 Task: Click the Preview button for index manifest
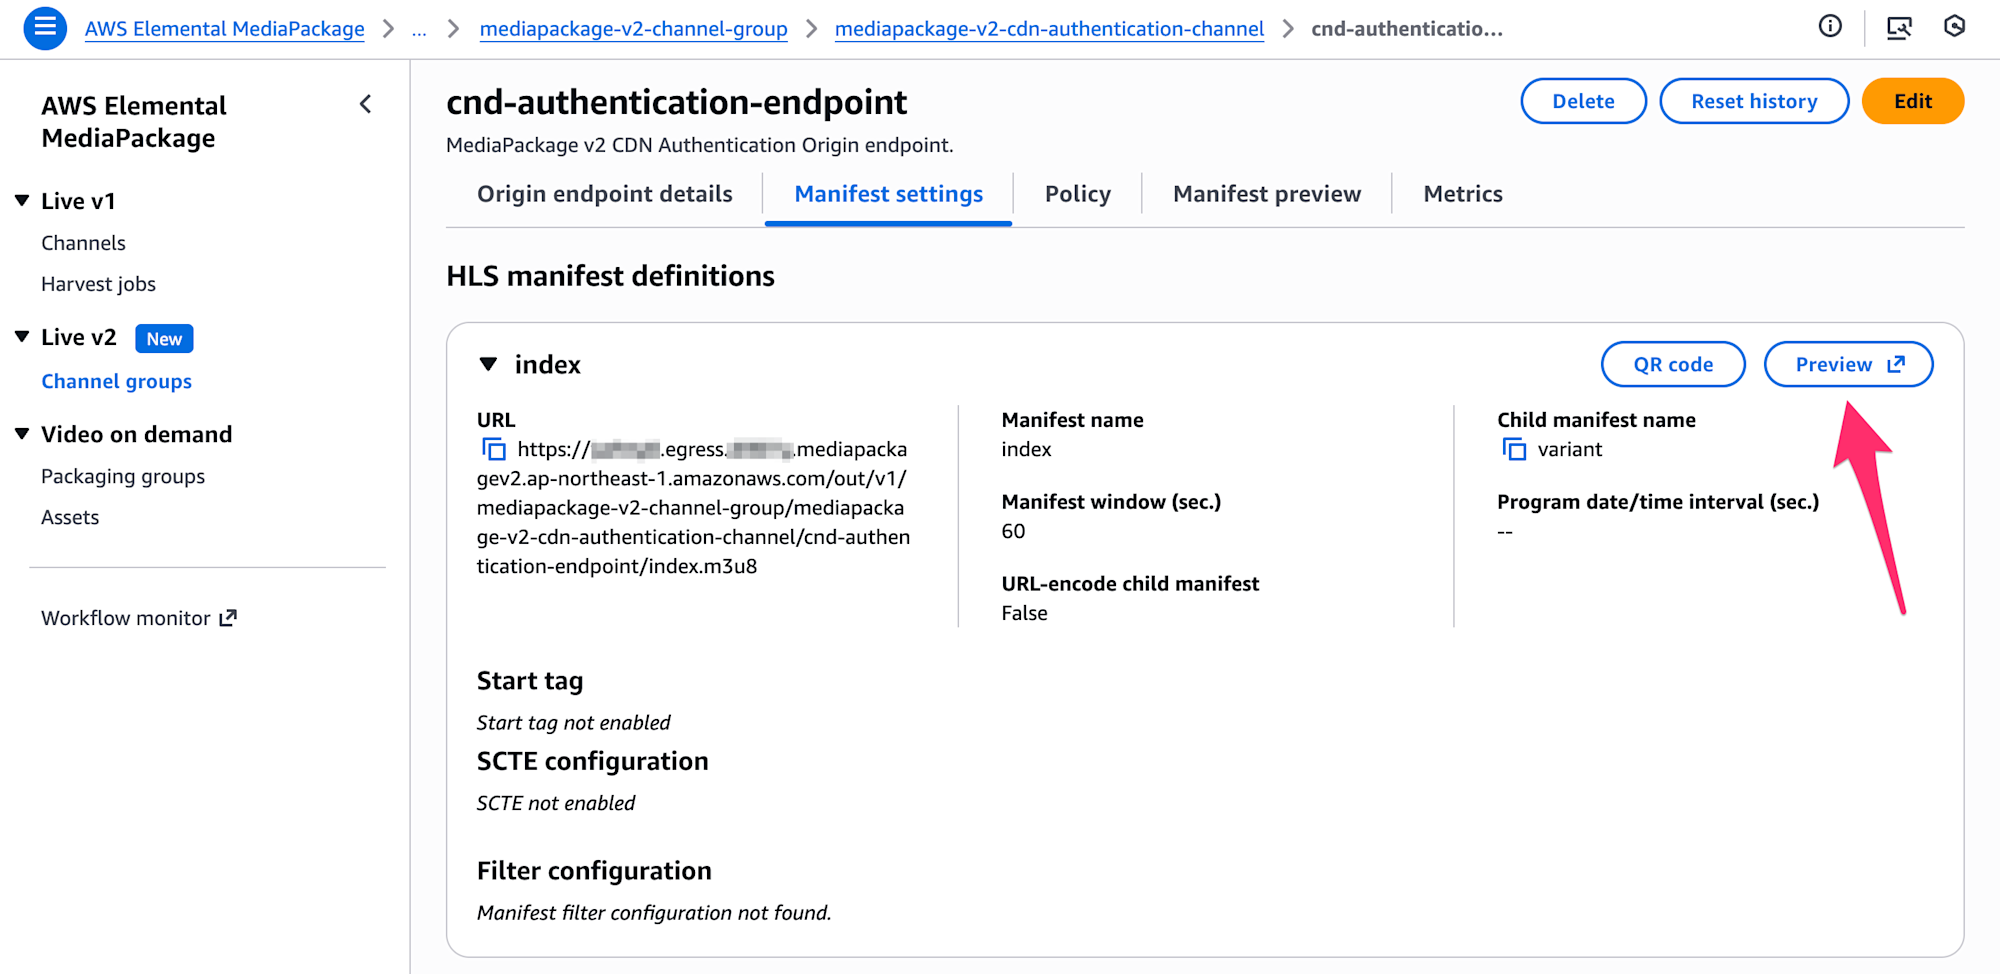1848,365
